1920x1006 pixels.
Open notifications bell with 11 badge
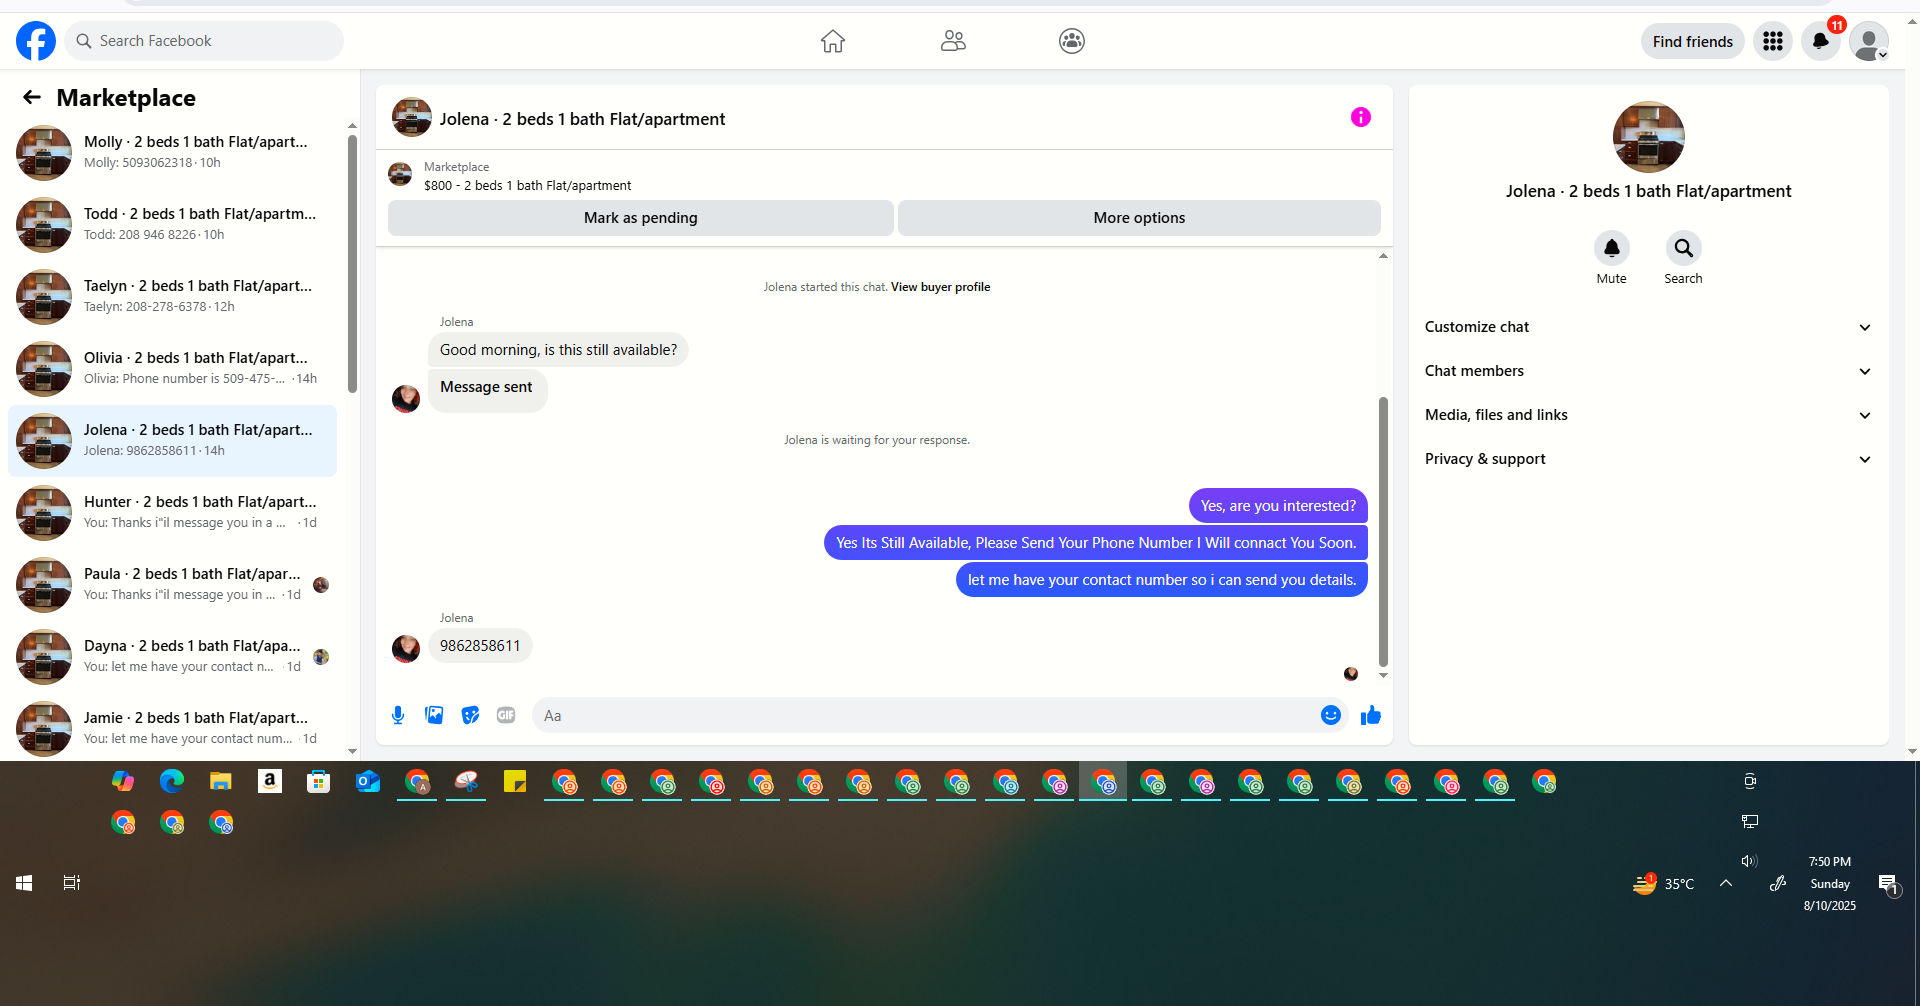[x=1821, y=41]
